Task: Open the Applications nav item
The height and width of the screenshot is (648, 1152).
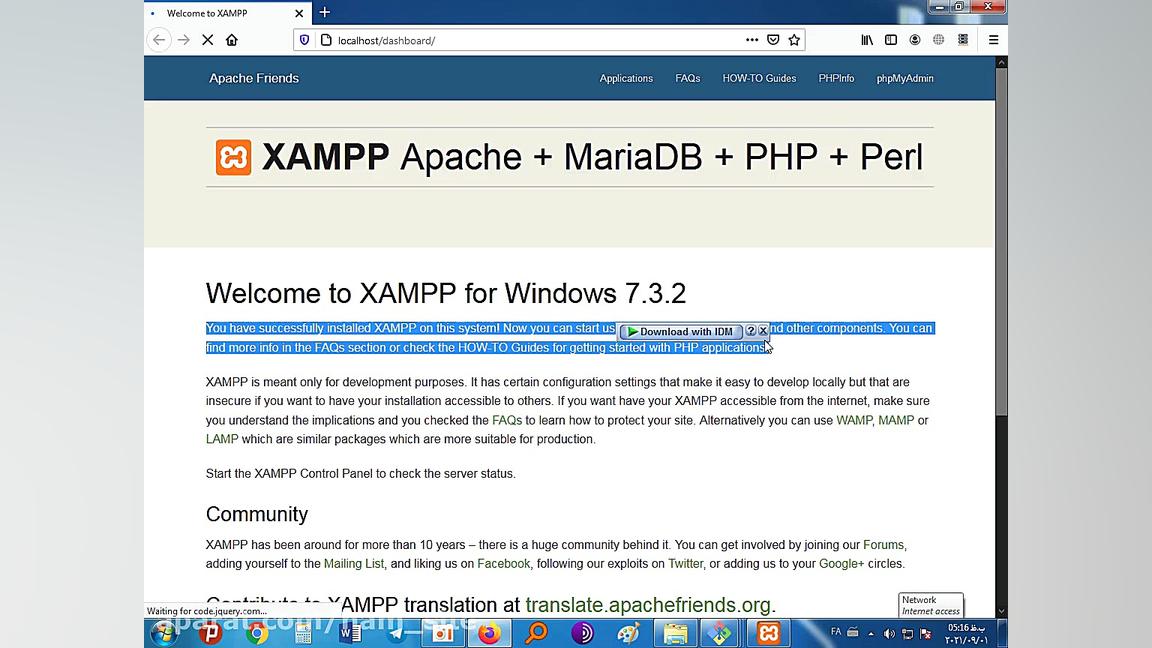Action: [x=626, y=78]
